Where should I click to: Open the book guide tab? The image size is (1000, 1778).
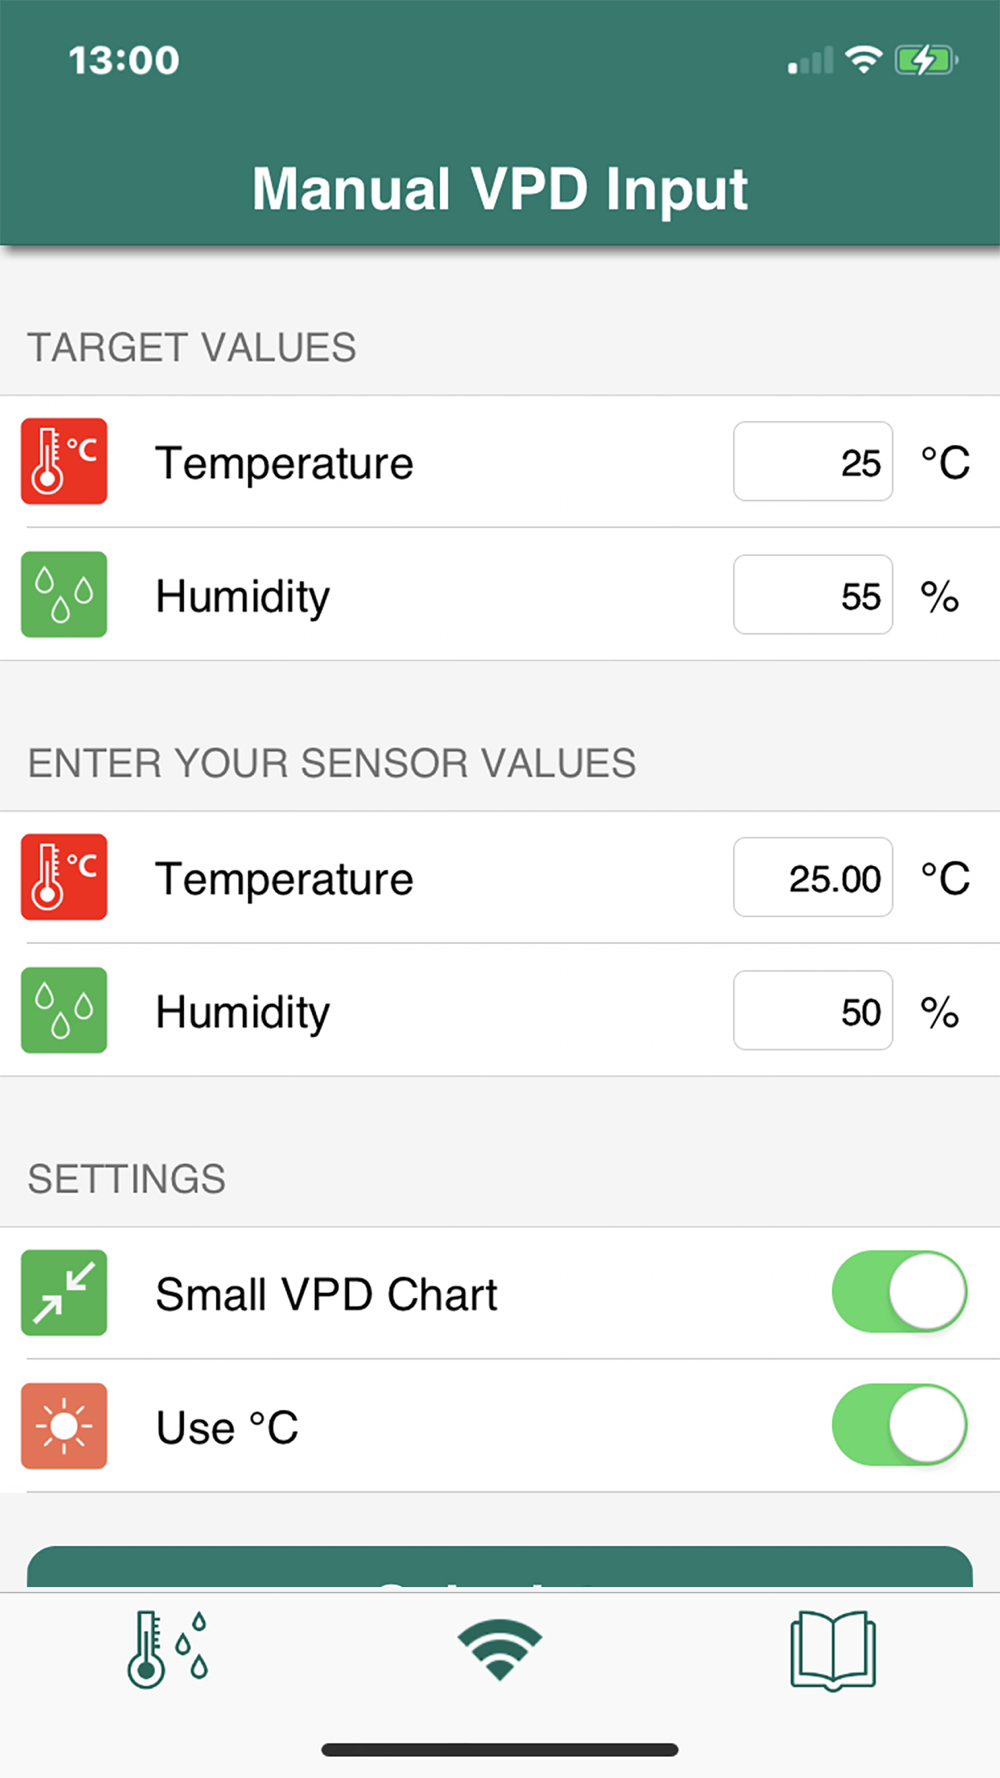coord(833,1650)
